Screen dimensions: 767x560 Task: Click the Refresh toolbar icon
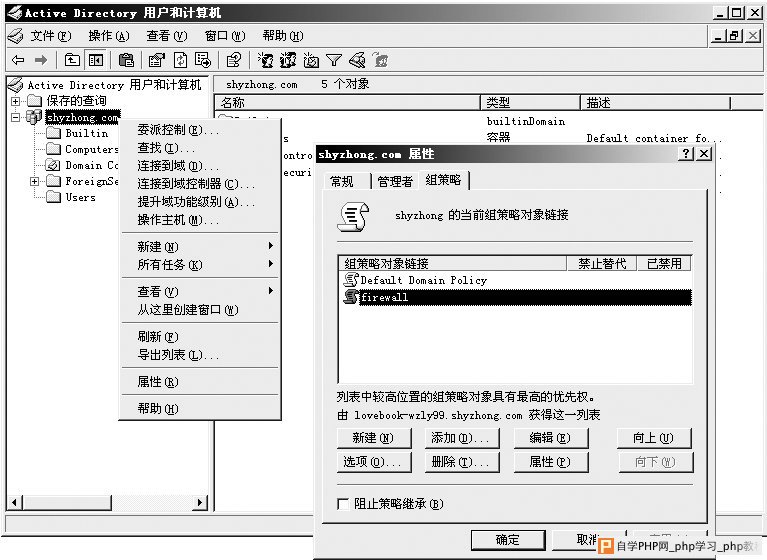click(x=180, y=60)
